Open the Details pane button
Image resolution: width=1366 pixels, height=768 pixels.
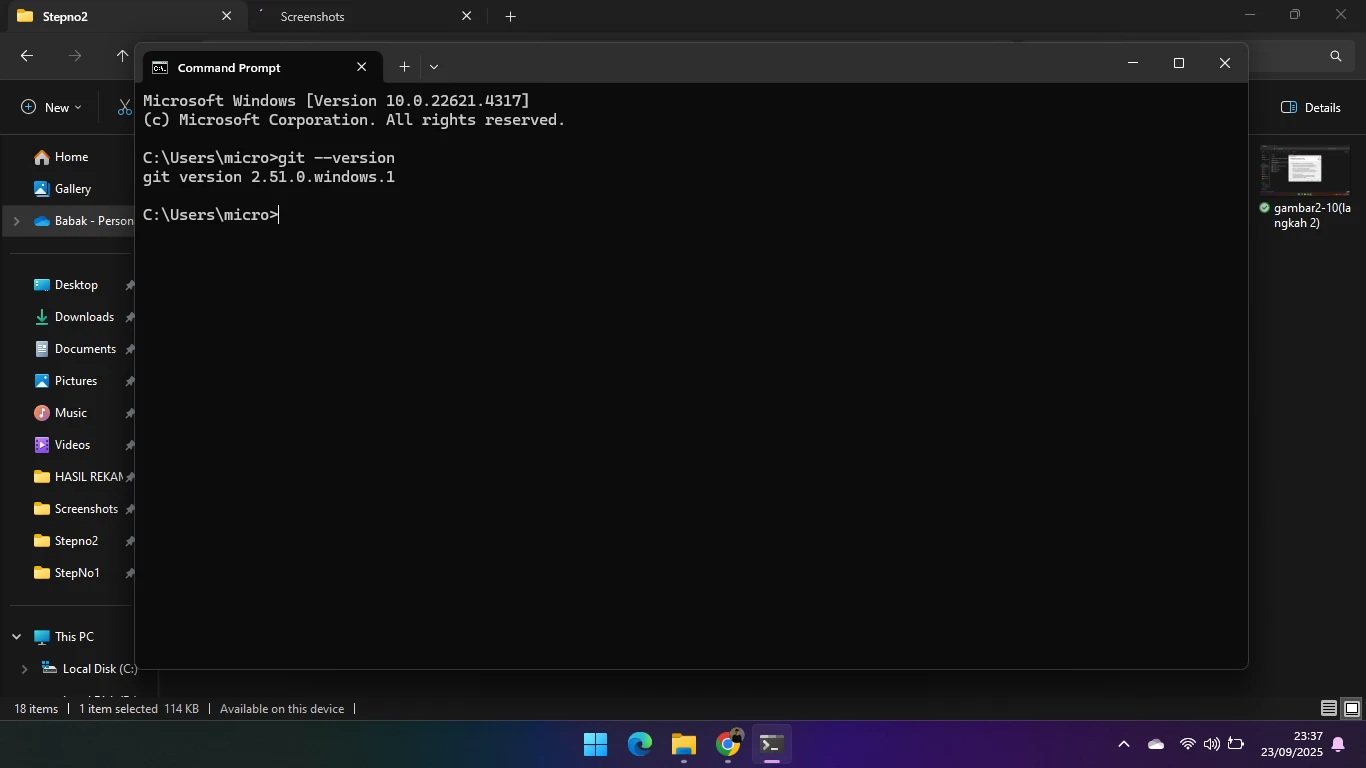1310,107
